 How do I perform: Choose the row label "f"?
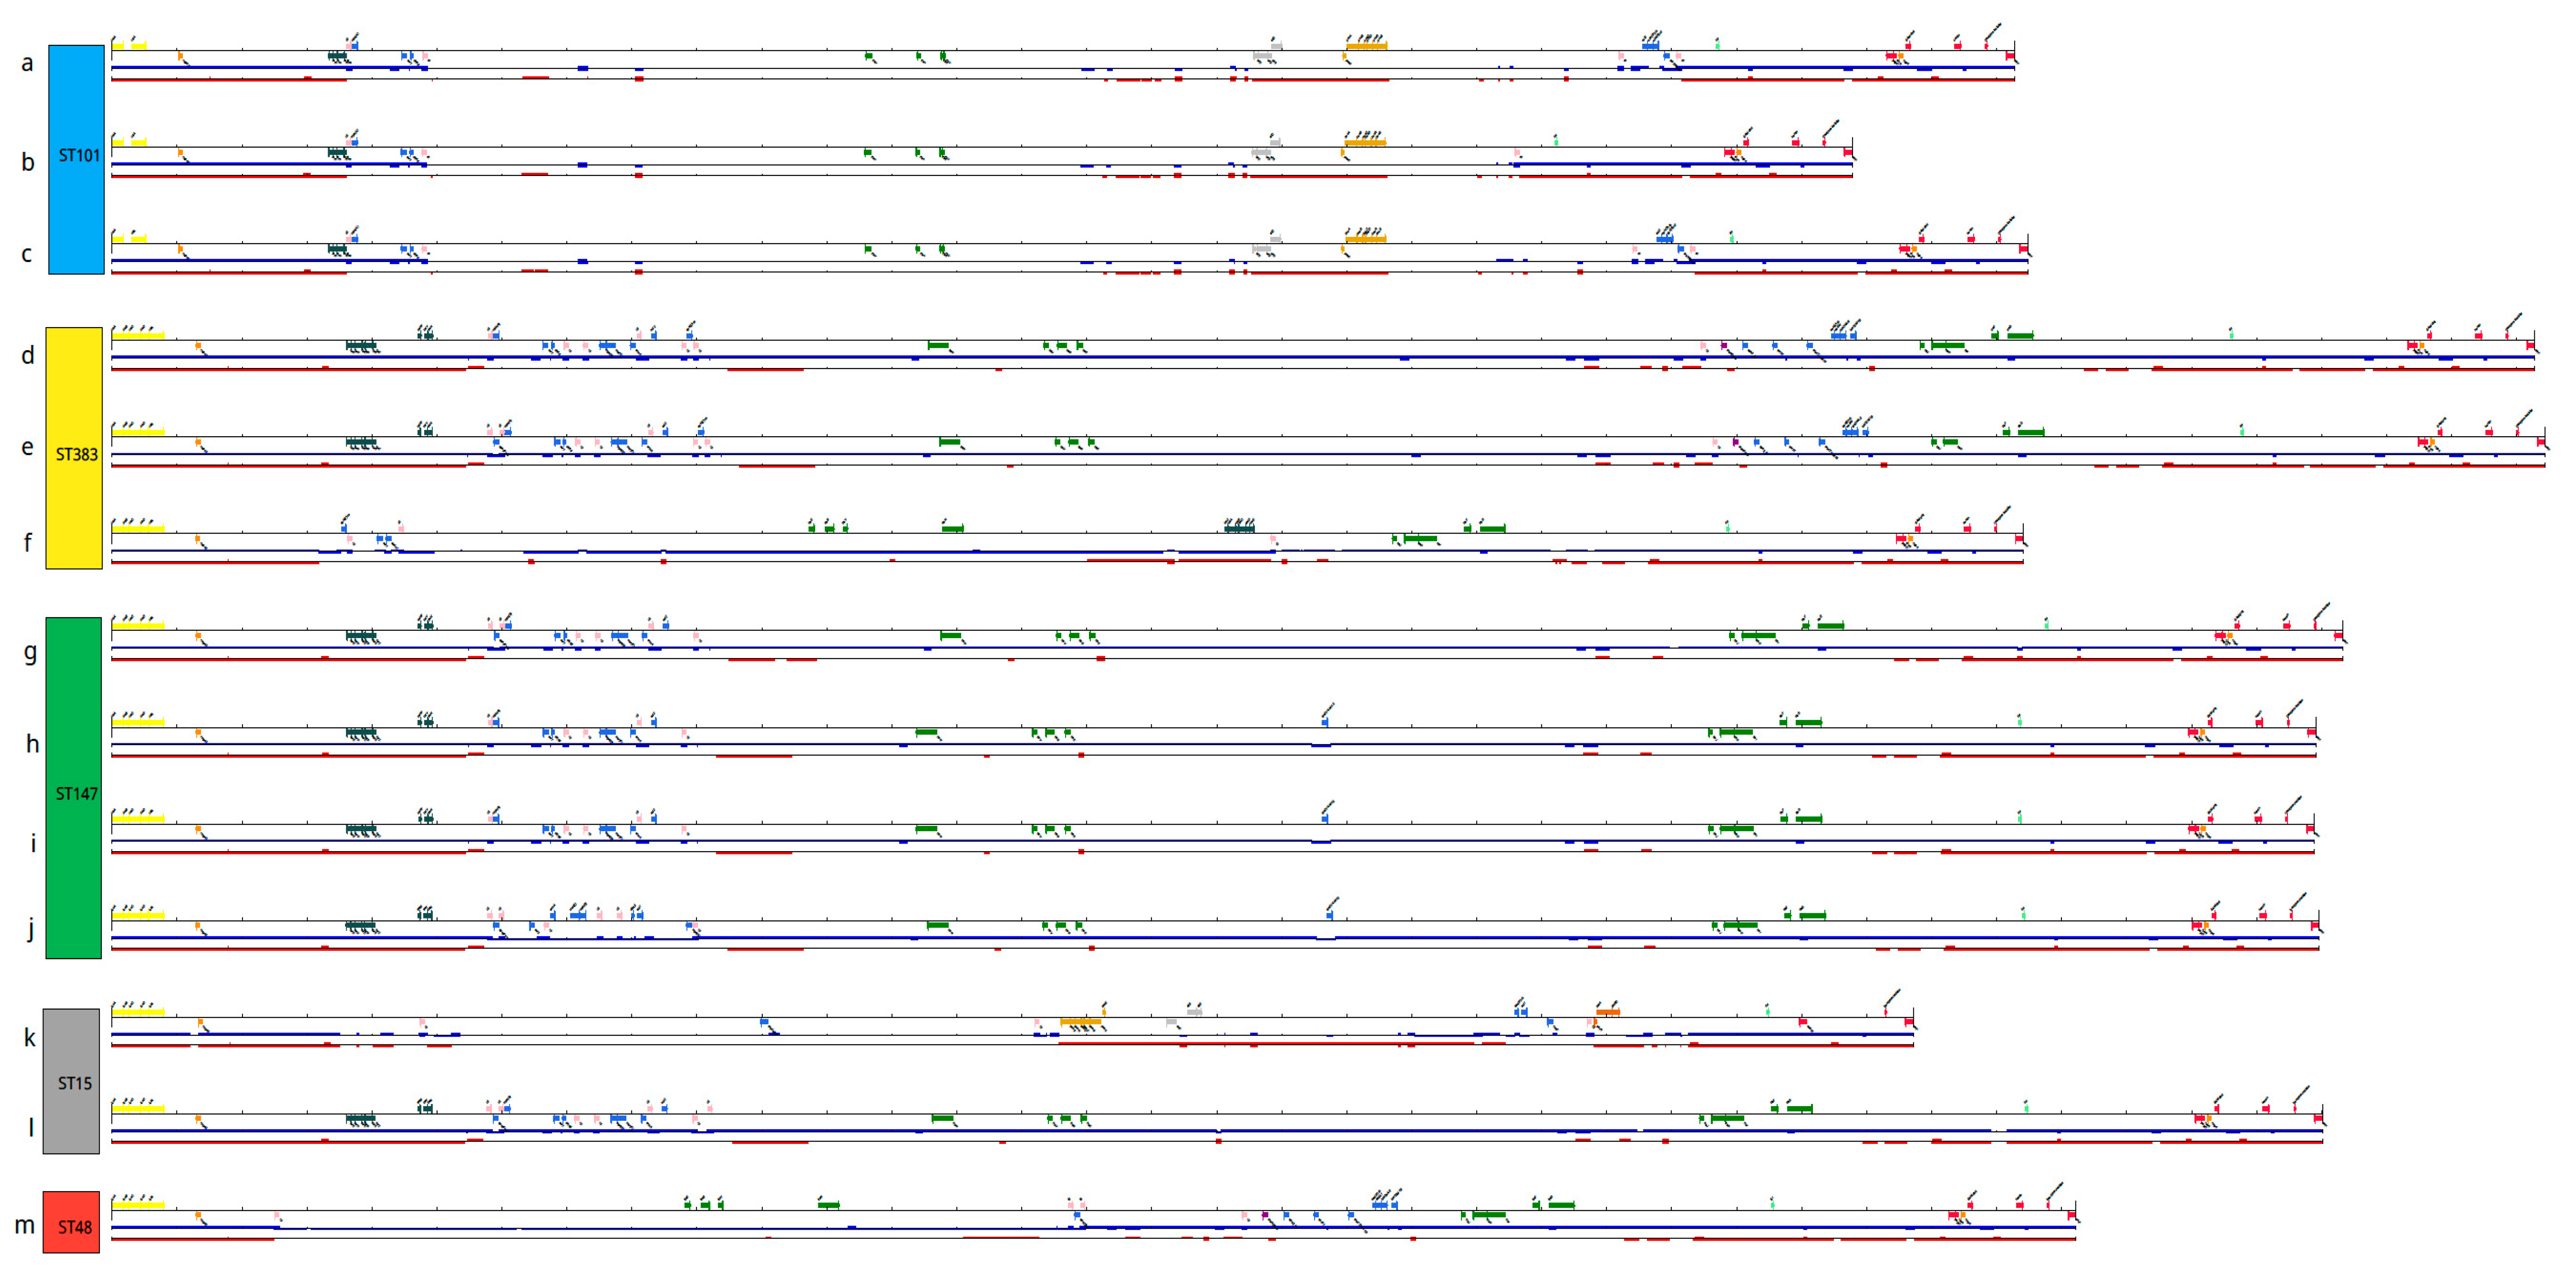click(x=28, y=542)
